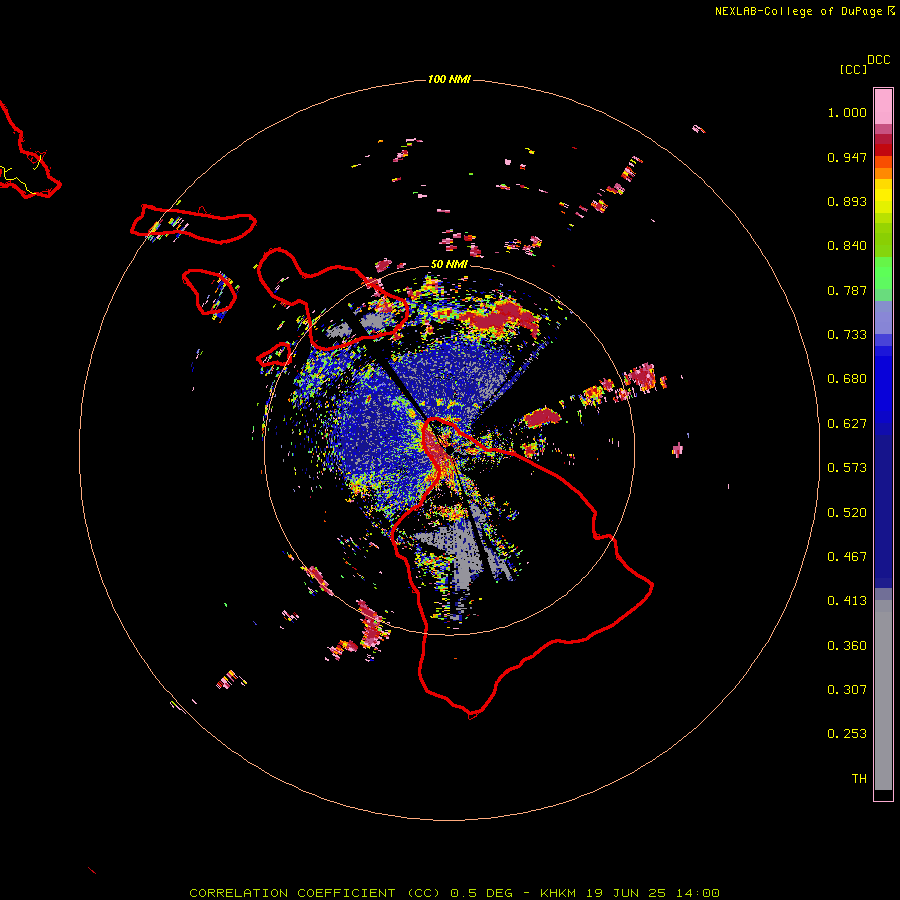This screenshot has height=900, width=900.
Task: Click the 0.733 value on the scale
Action: [x=847, y=335]
